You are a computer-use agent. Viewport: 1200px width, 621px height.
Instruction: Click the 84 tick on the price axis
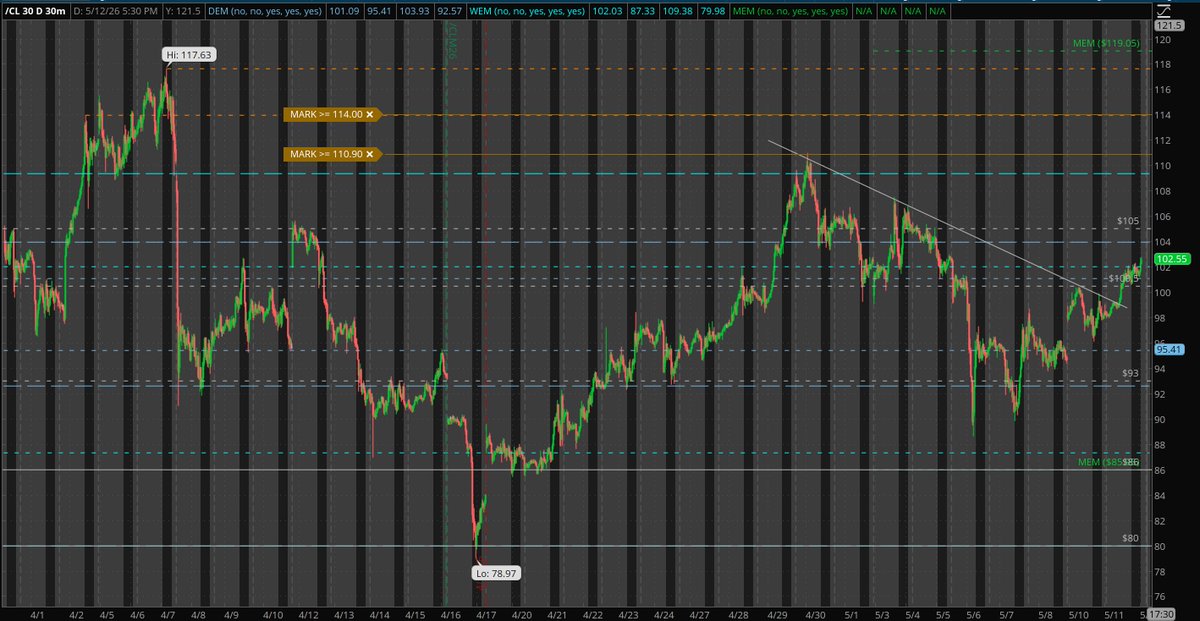(x=1160, y=495)
